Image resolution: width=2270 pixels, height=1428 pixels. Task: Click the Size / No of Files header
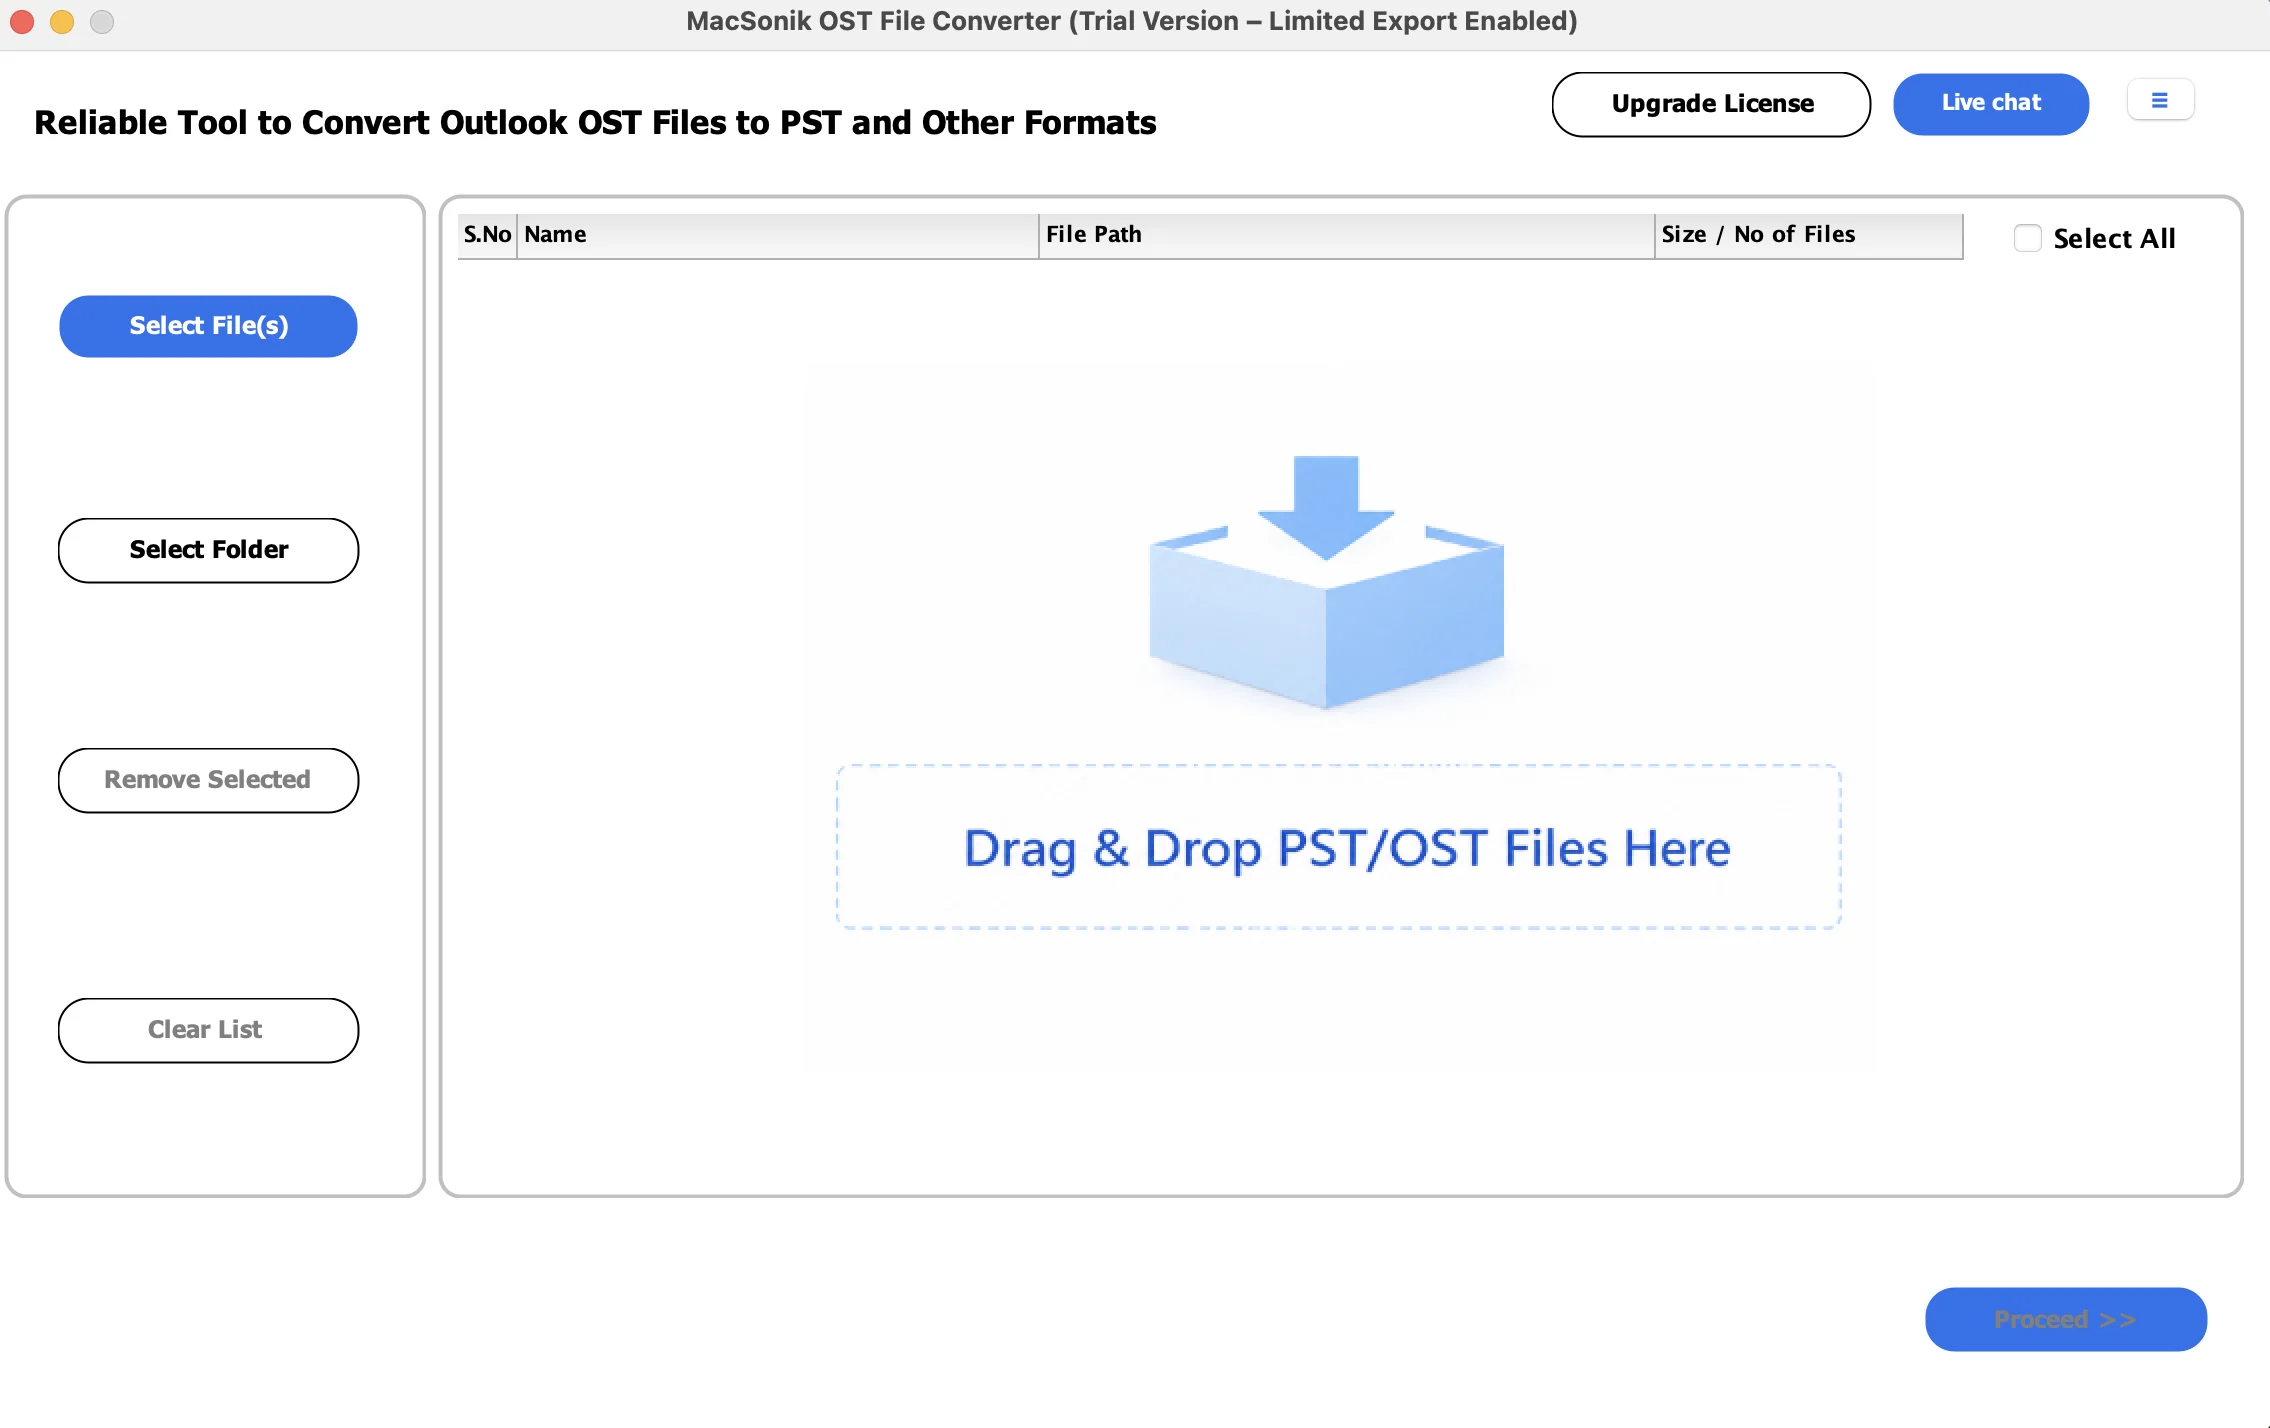(1809, 235)
